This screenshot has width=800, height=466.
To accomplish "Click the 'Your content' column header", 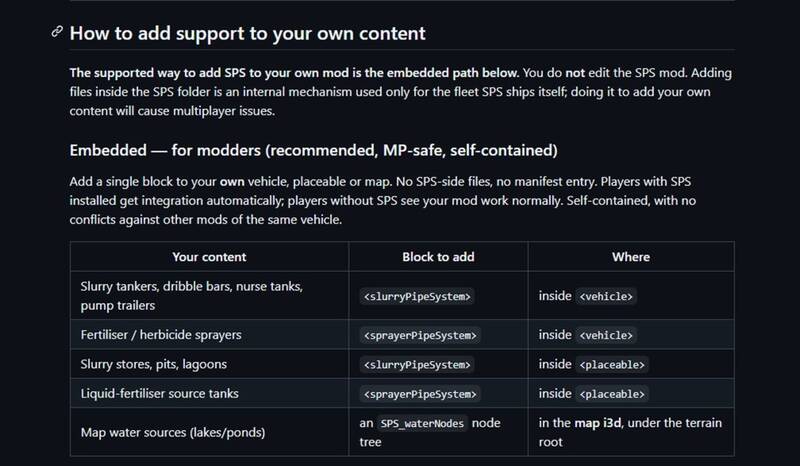I will (x=209, y=257).
